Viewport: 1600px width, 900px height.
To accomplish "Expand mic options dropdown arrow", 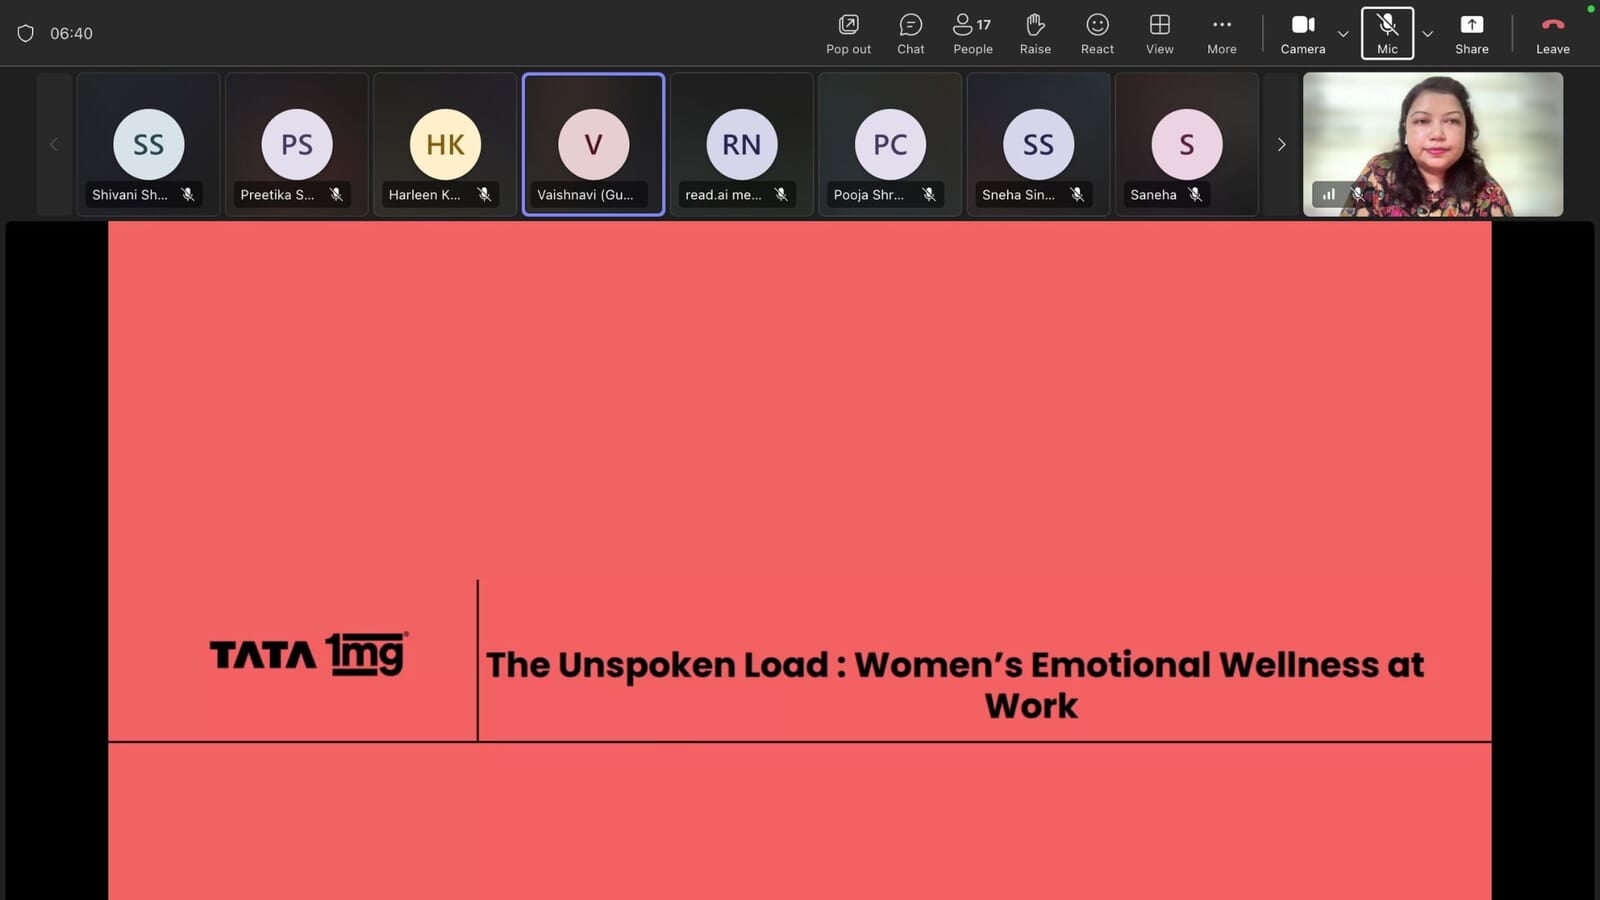I will (1427, 34).
